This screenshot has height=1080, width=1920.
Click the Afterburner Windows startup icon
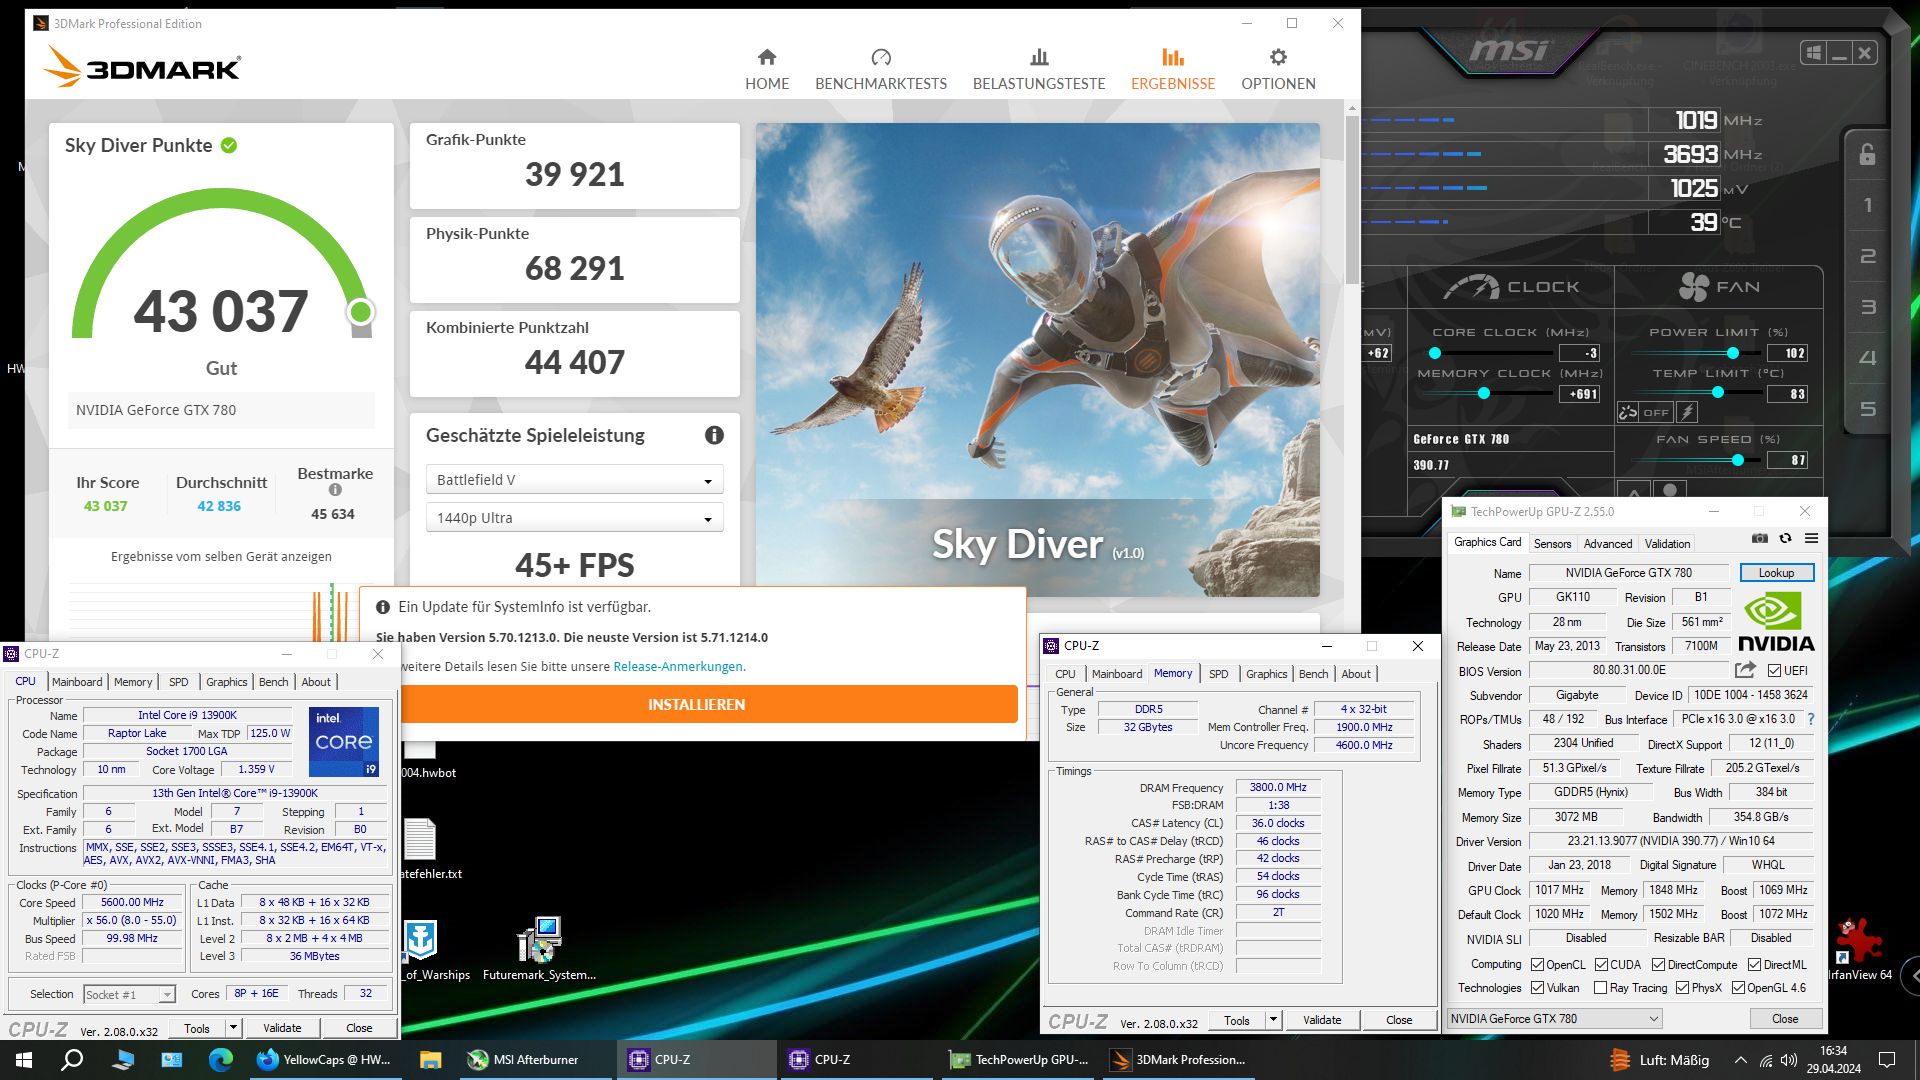click(1813, 53)
